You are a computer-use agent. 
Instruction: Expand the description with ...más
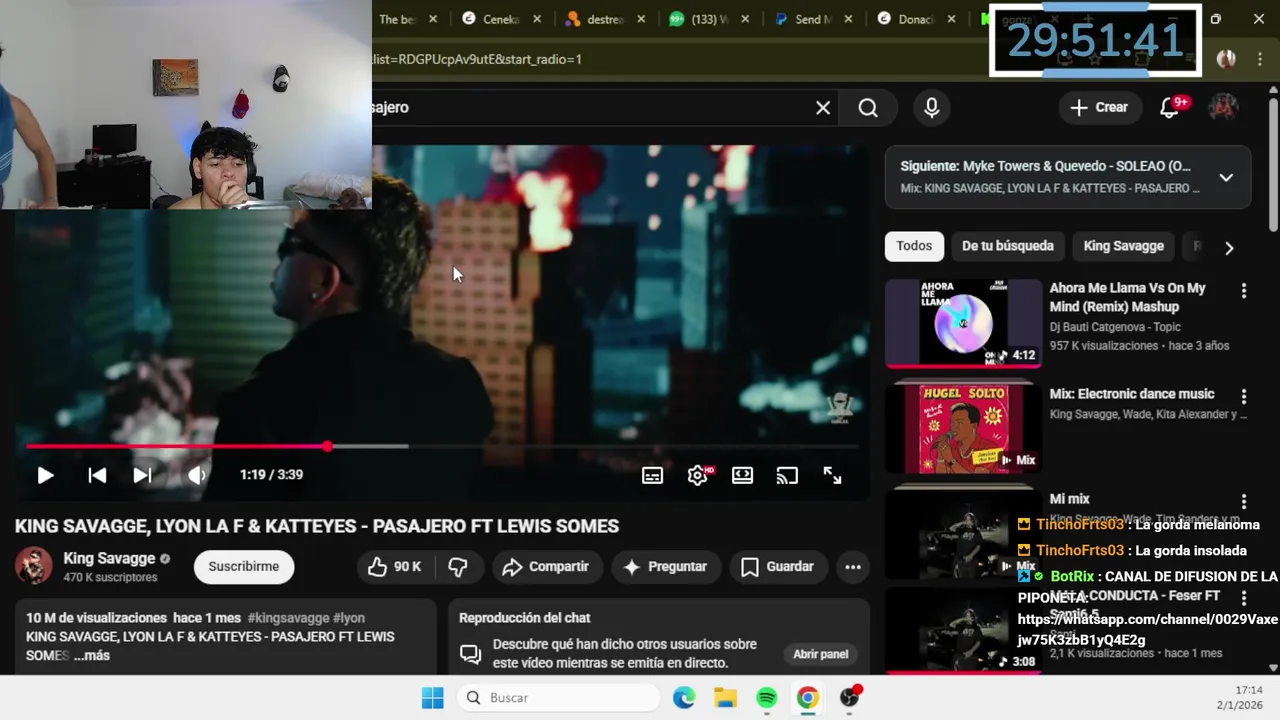tap(92, 656)
